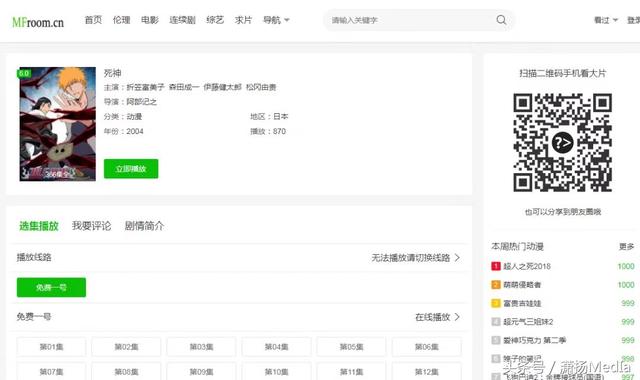Click the 2004 year link

(135, 131)
